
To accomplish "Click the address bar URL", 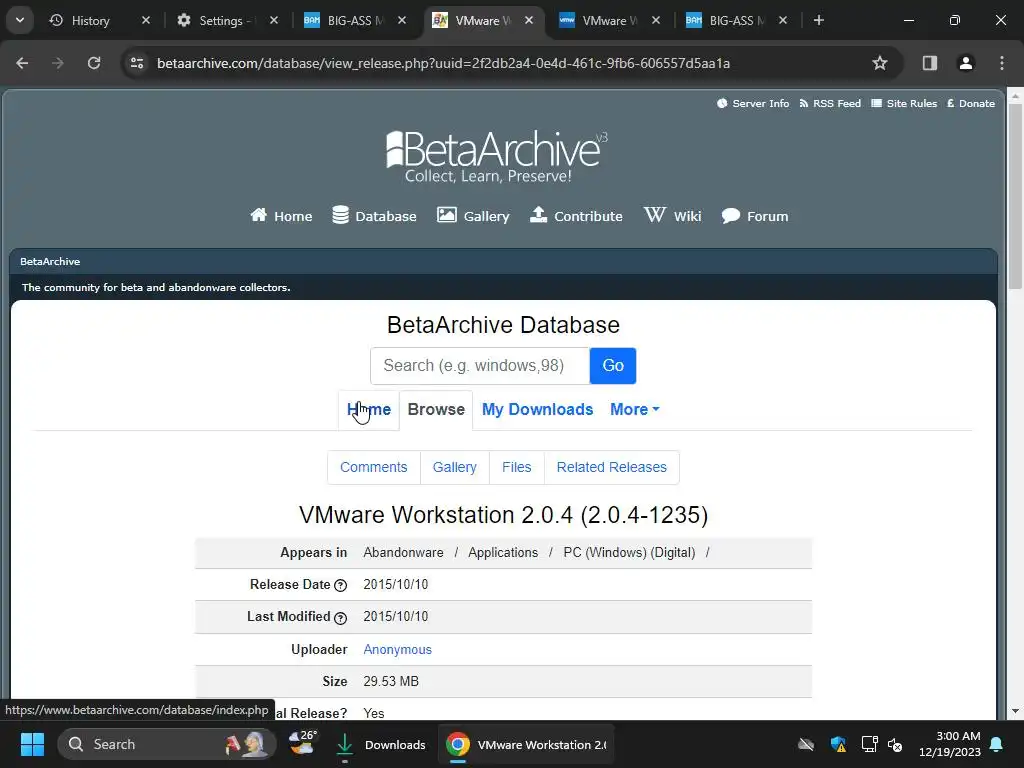I will (x=443, y=63).
